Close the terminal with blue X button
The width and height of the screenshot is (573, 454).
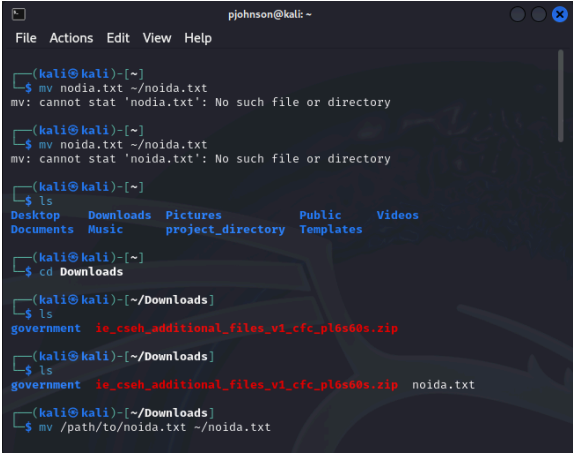(559, 15)
